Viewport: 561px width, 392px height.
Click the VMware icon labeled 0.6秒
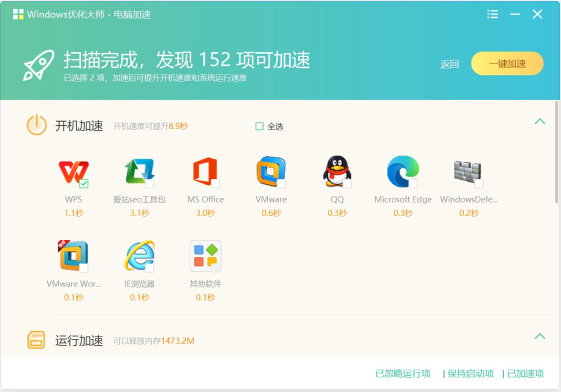coord(271,171)
